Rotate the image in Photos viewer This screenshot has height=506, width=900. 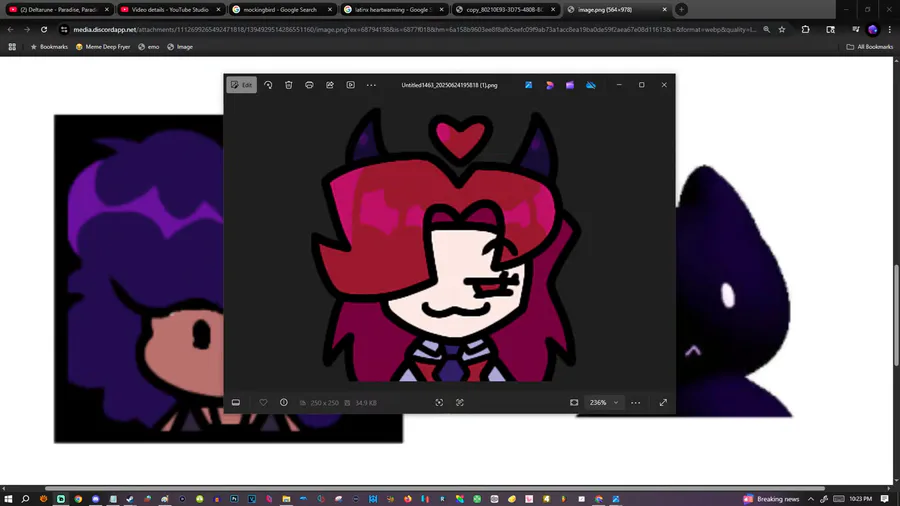268,85
